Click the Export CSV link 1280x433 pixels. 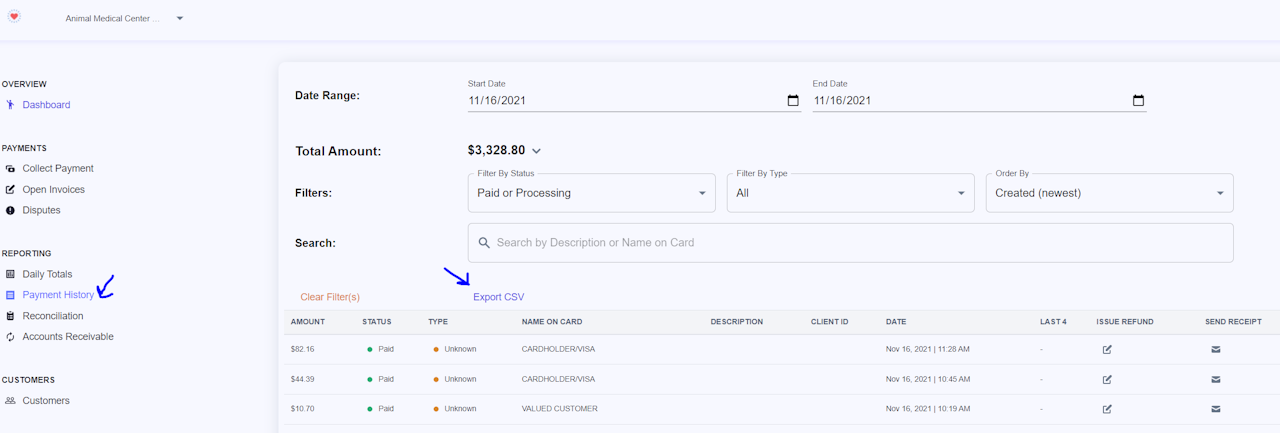tap(498, 297)
